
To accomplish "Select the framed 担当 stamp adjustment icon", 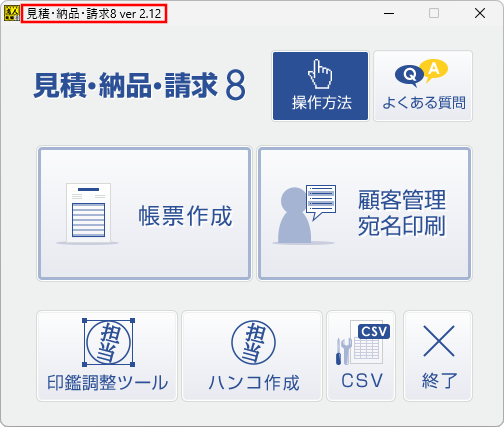I will pos(108,342).
